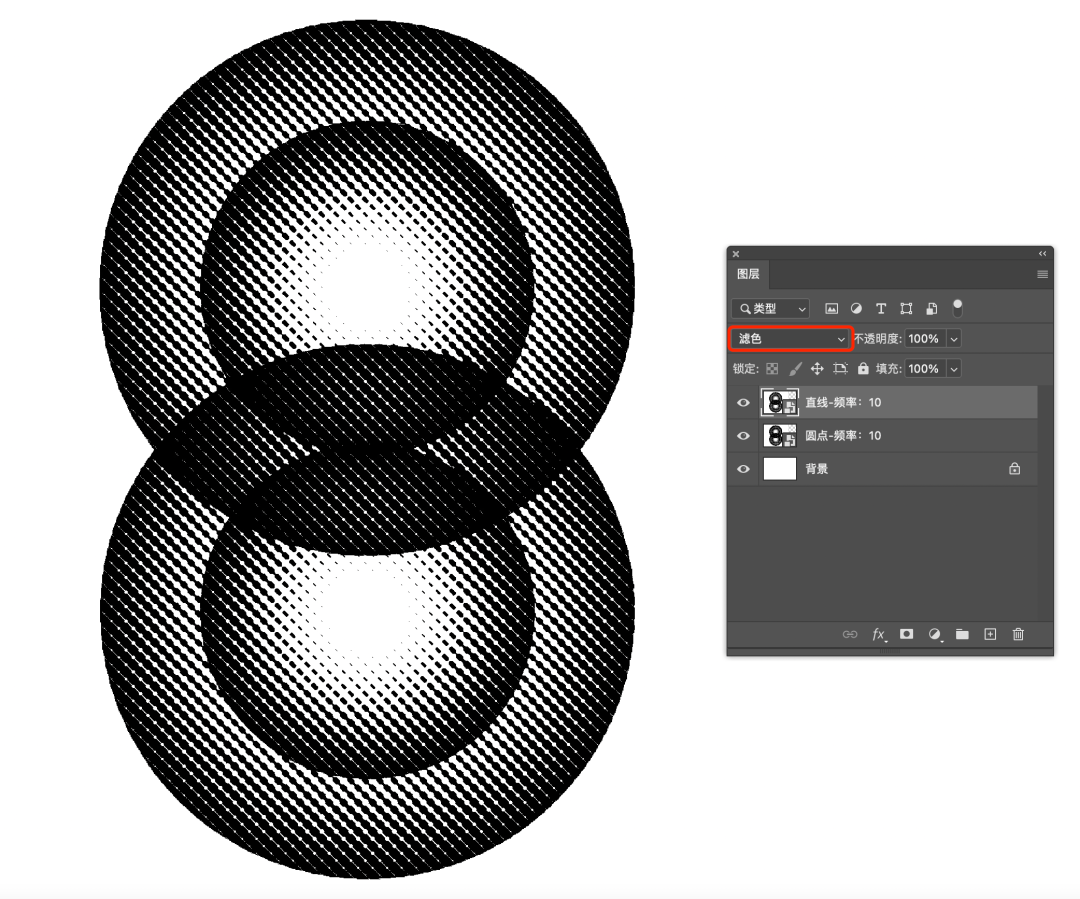Screen dimensions: 1080x899
Task: Select the 图层 panel tab
Action: click(x=748, y=274)
